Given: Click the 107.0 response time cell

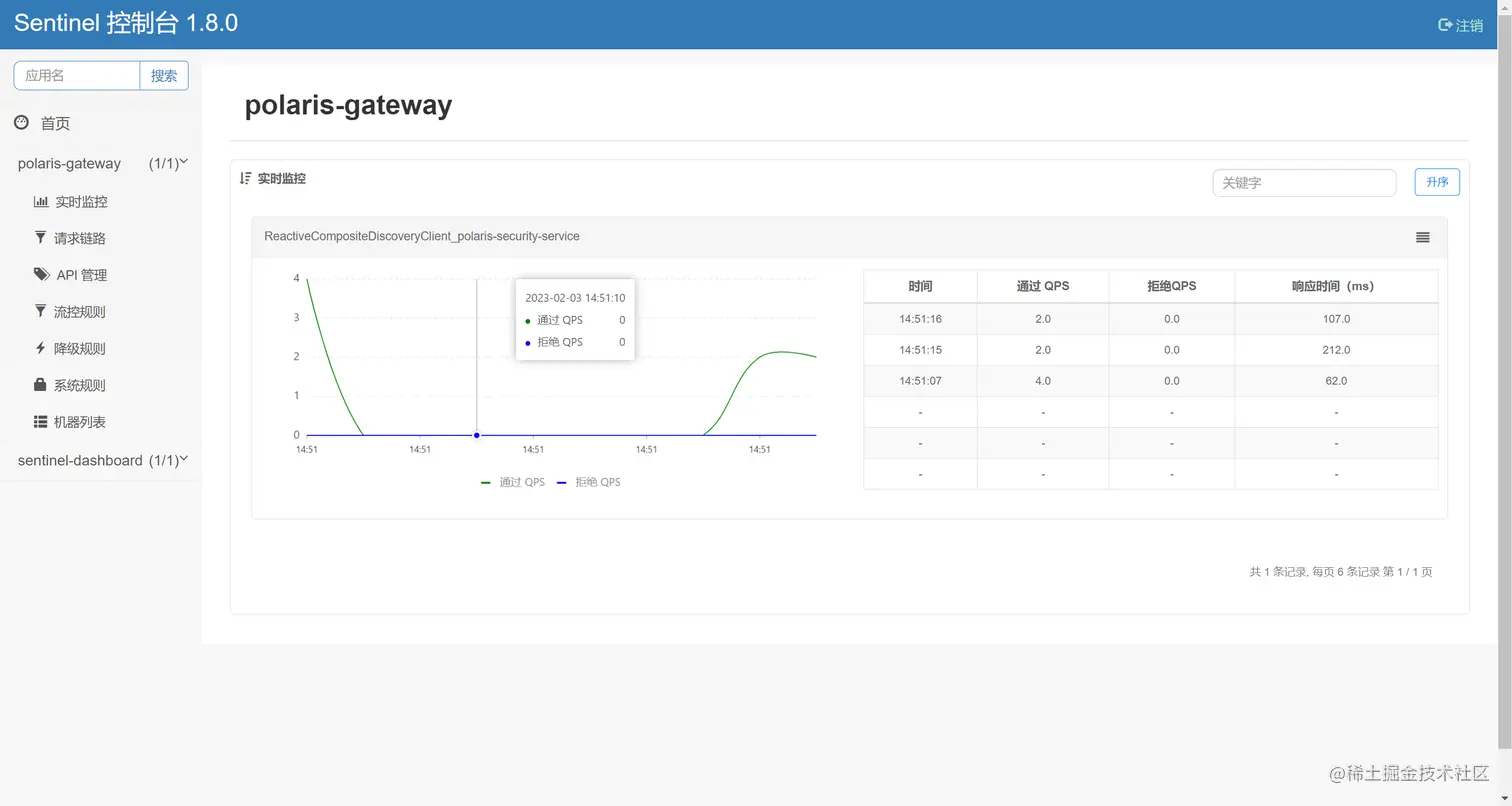Looking at the screenshot, I should tap(1336, 319).
